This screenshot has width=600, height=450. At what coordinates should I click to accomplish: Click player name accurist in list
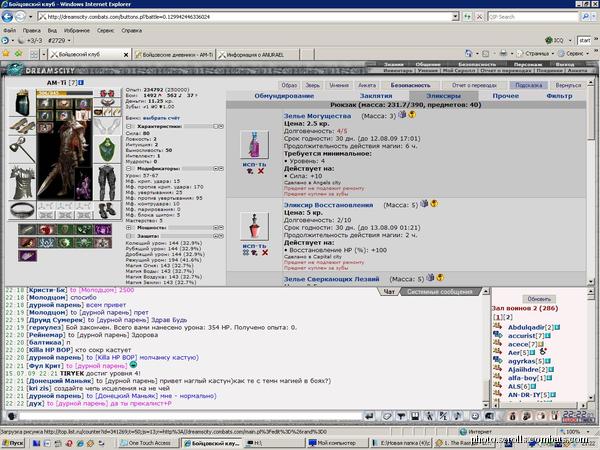[523, 336]
